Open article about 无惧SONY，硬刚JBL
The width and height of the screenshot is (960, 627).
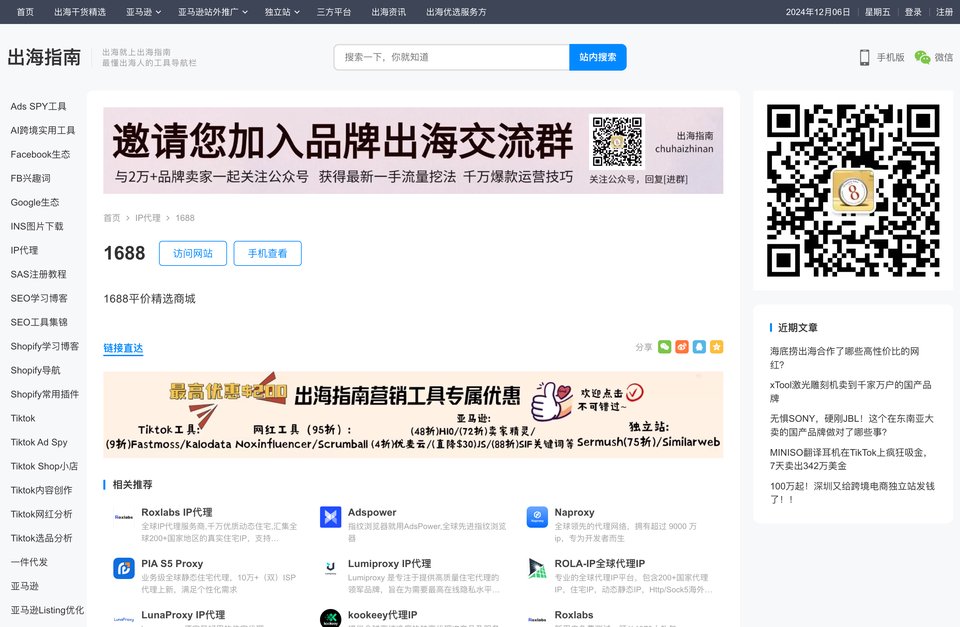852,425
